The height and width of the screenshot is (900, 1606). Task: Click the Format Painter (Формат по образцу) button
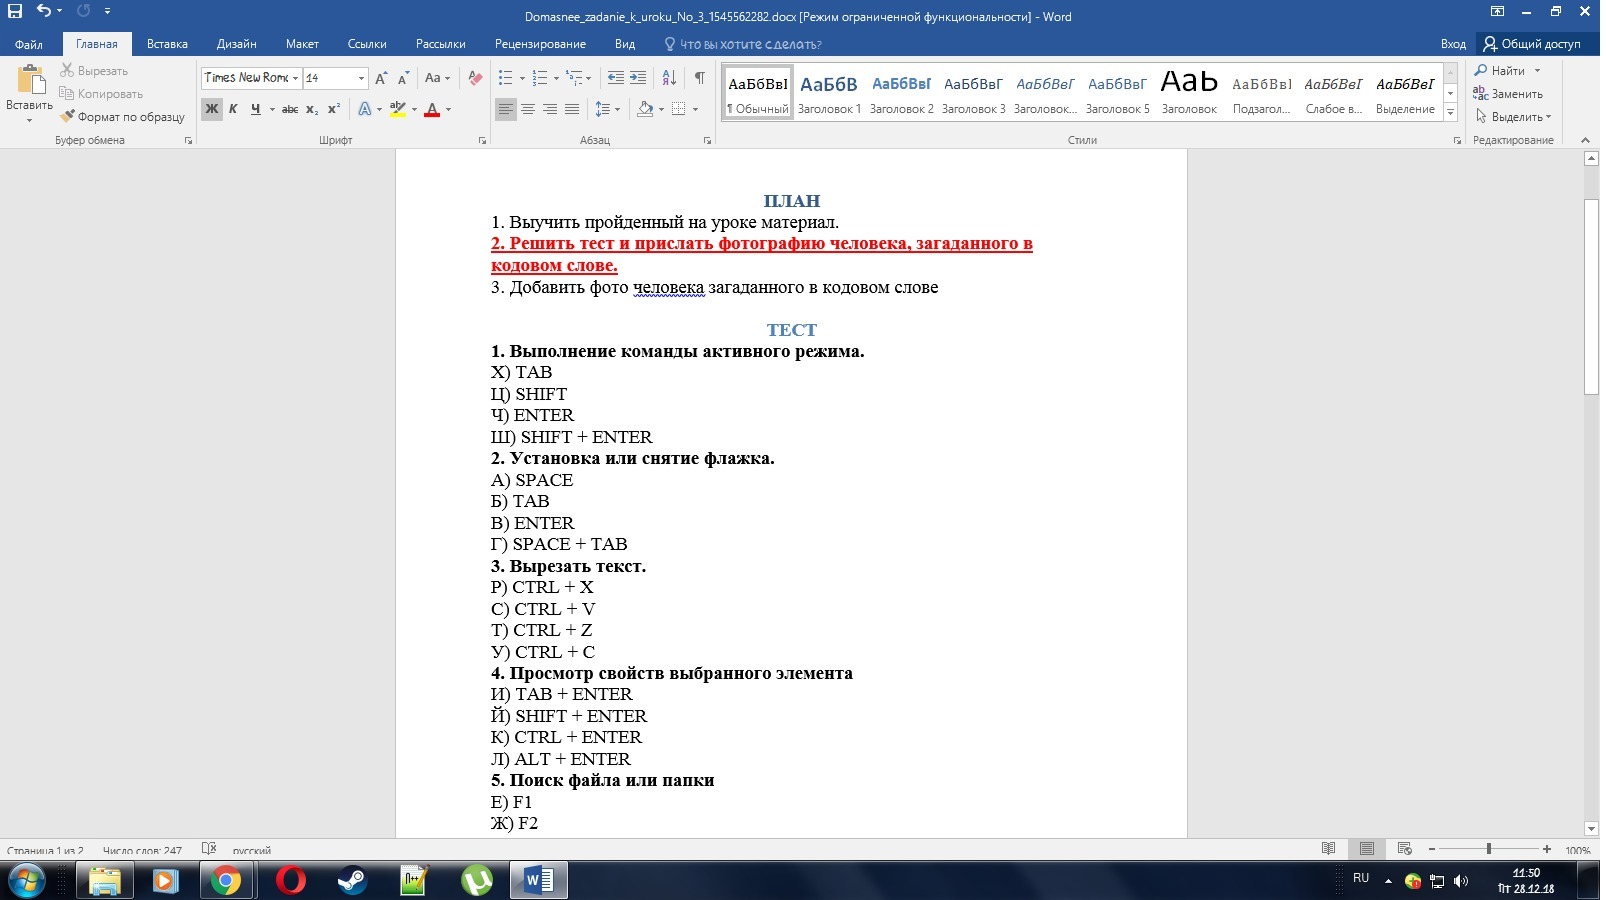coord(122,117)
